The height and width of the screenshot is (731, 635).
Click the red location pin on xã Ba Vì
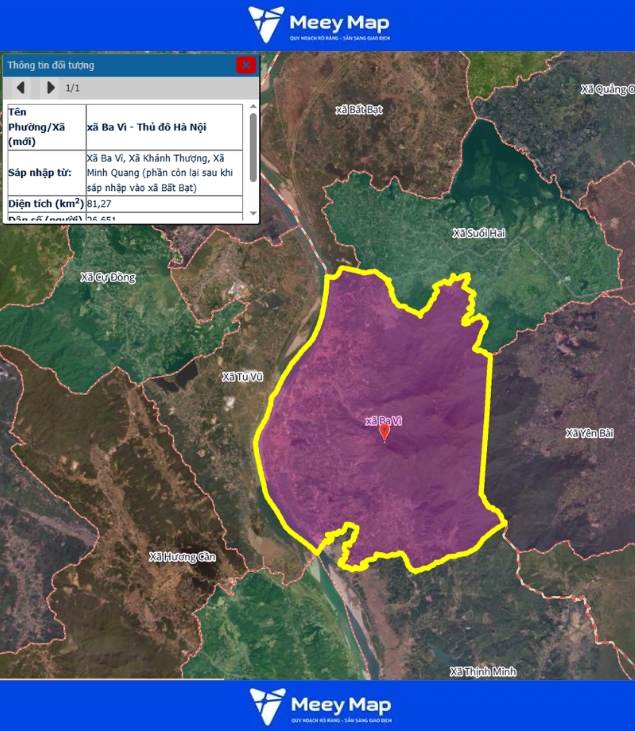pos(385,433)
